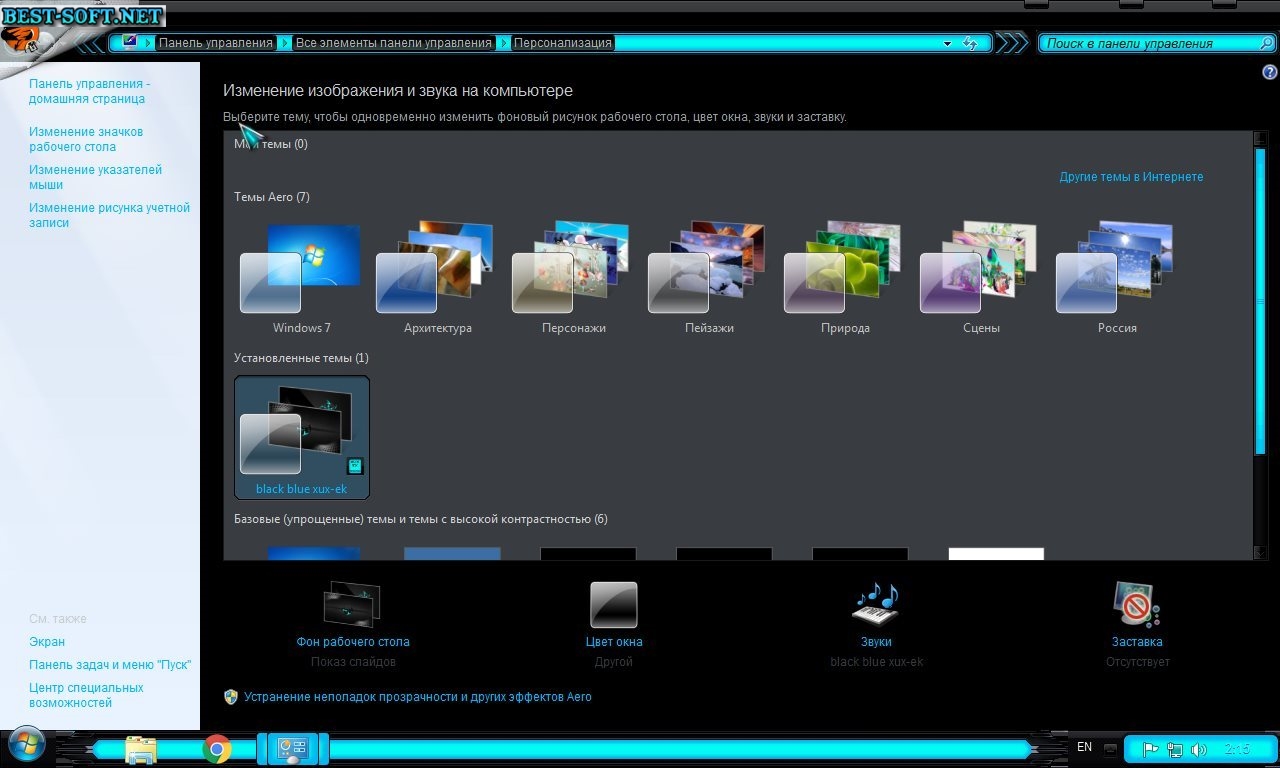Click the Показ слайдов caption
Image resolution: width=1280 pixels, height=768 pixels.
pos(353,662)
